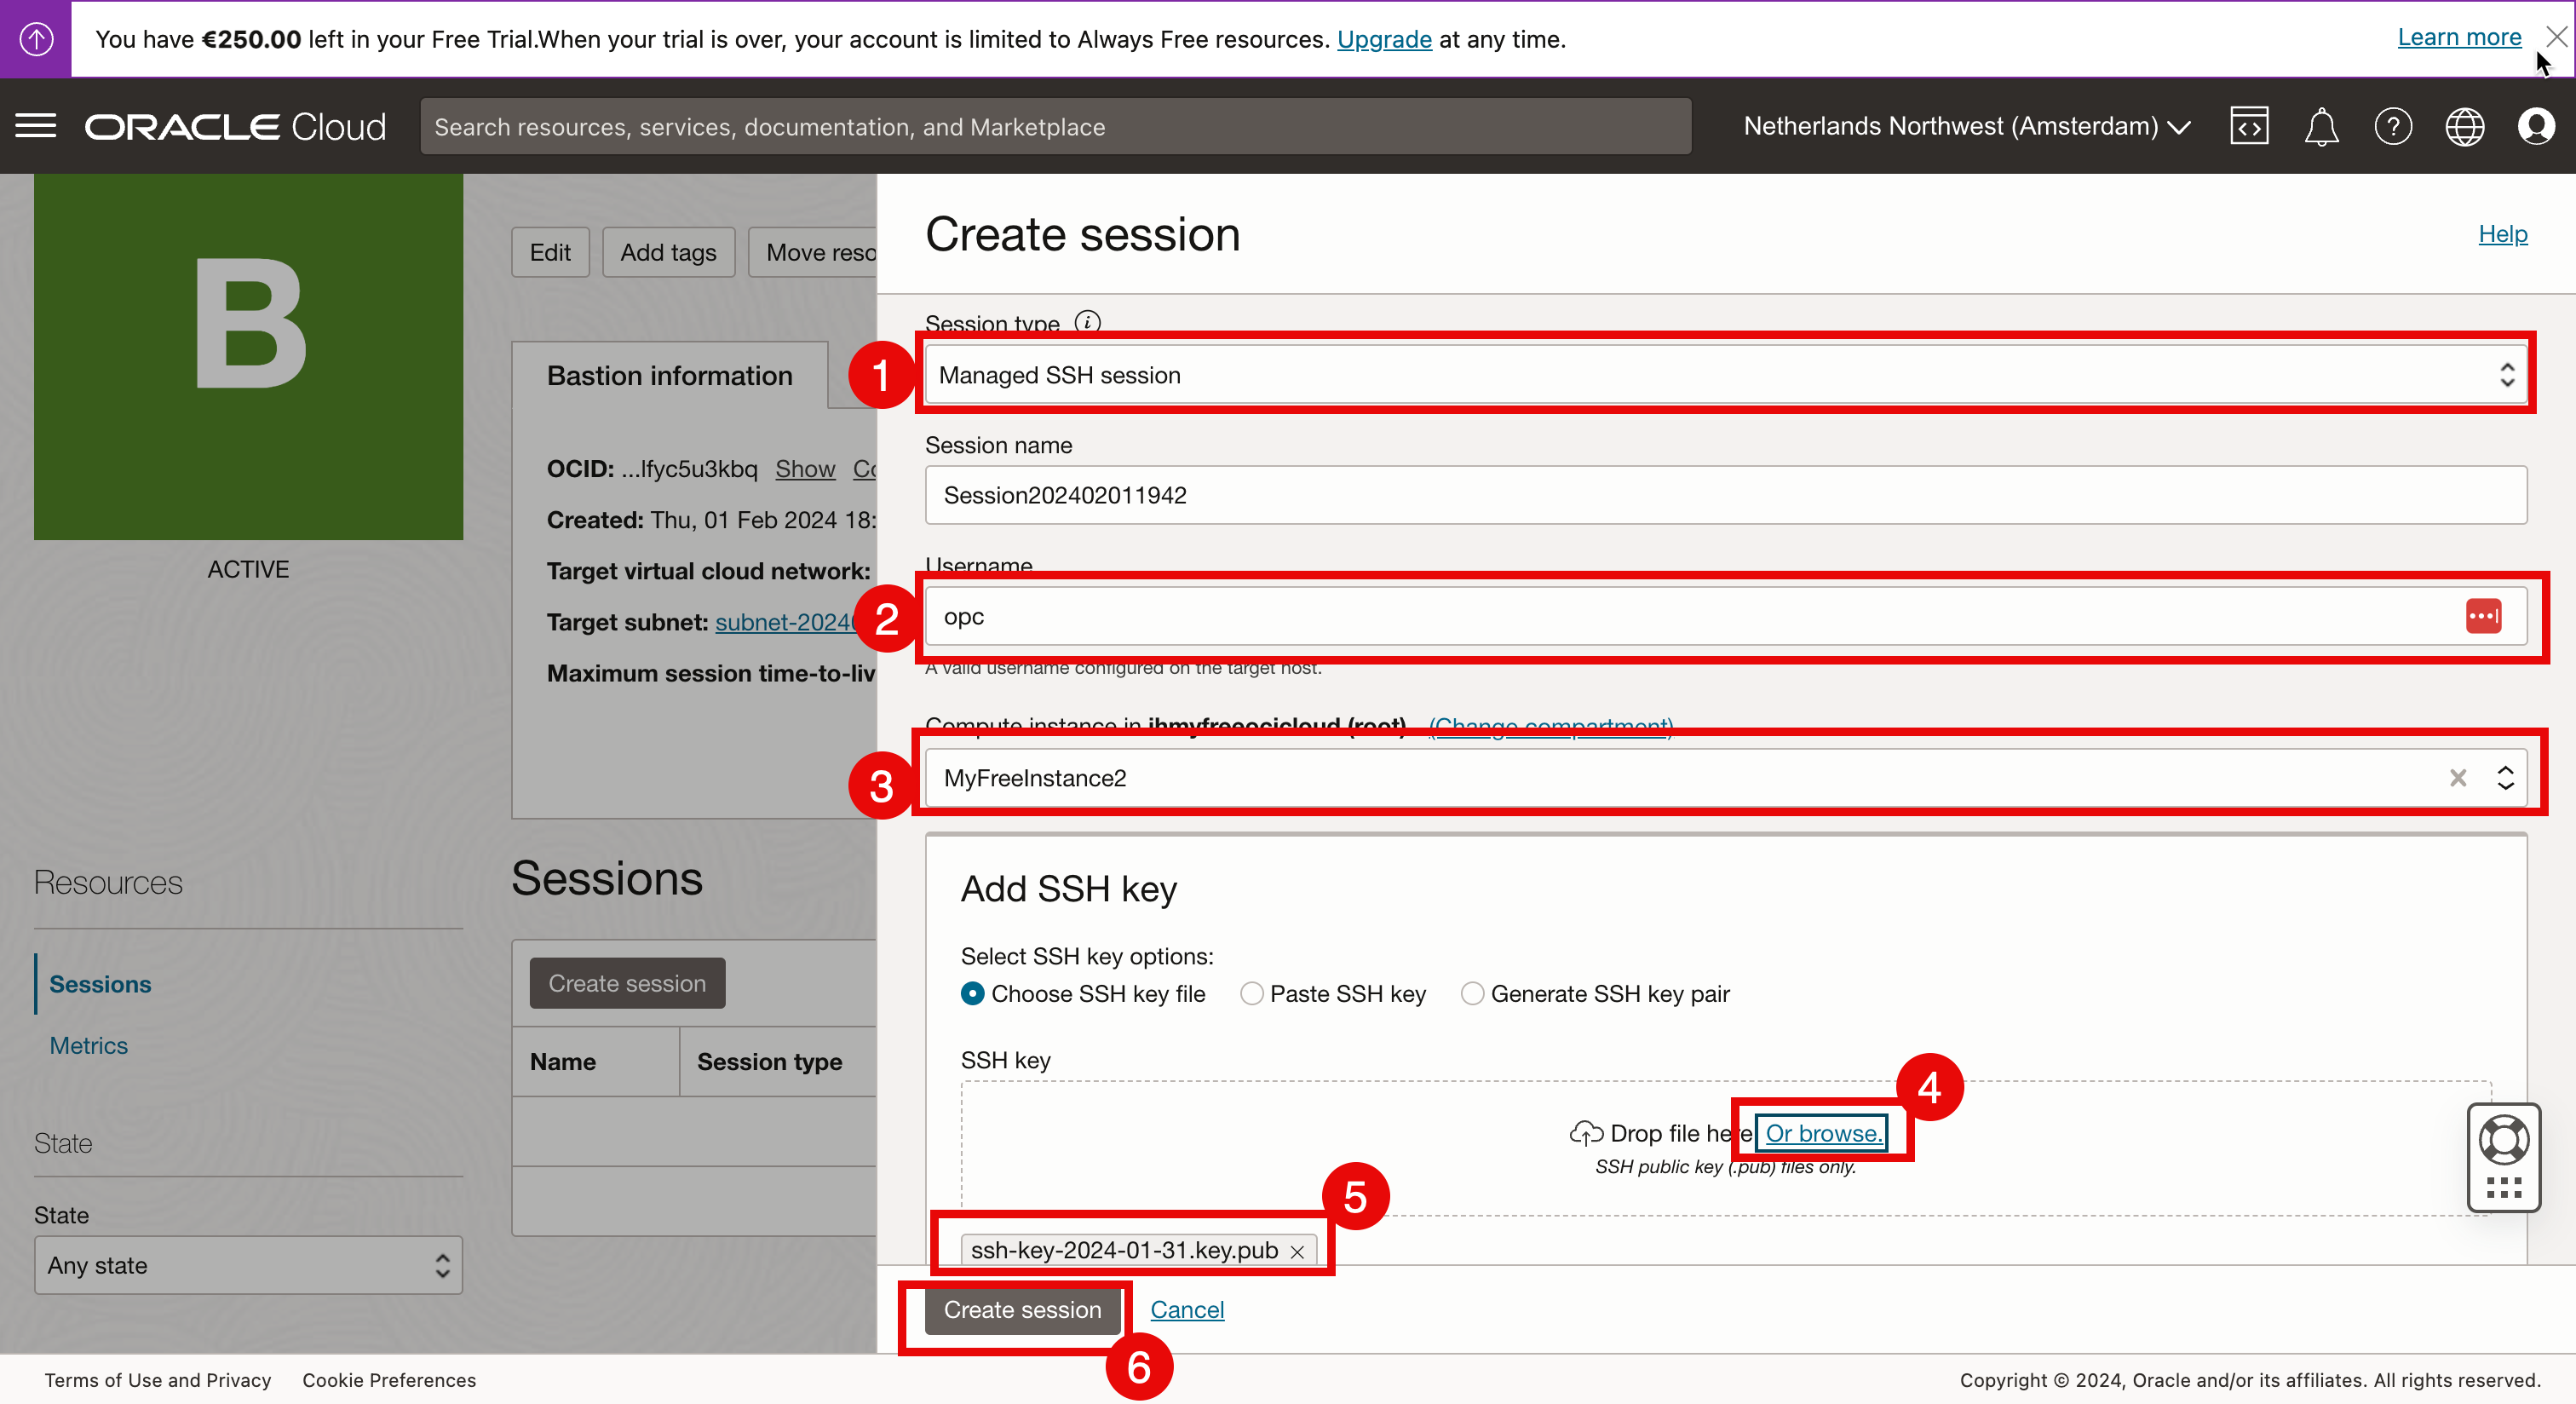Remove the ssh-key-2024-01-31.key.pub file

click(1297, 1251)
